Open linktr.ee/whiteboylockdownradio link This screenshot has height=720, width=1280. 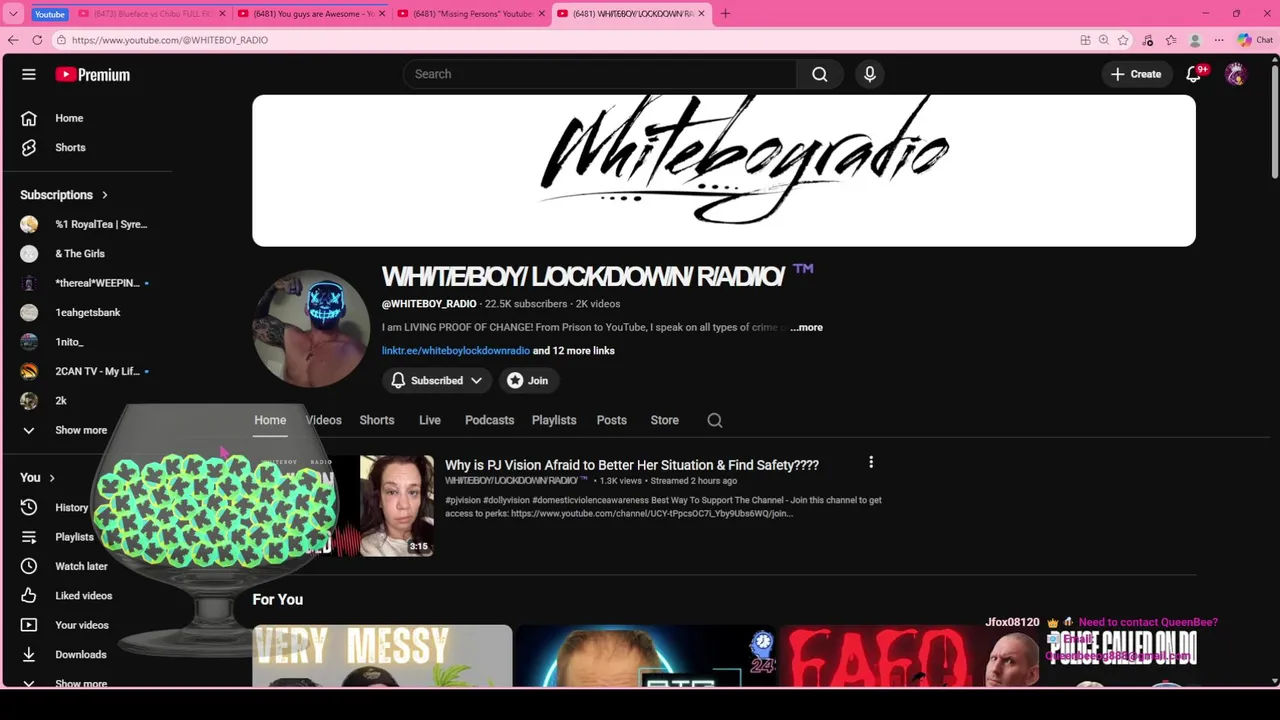pos(456,351)
